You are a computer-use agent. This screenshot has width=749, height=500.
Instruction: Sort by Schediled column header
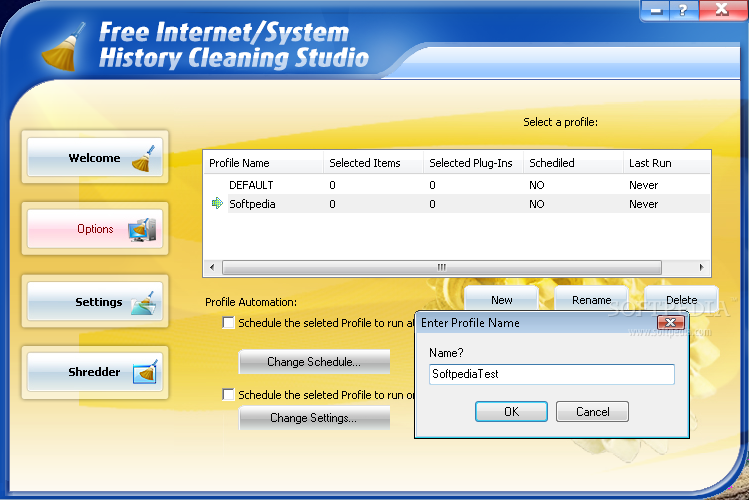[x=573, y=163]
